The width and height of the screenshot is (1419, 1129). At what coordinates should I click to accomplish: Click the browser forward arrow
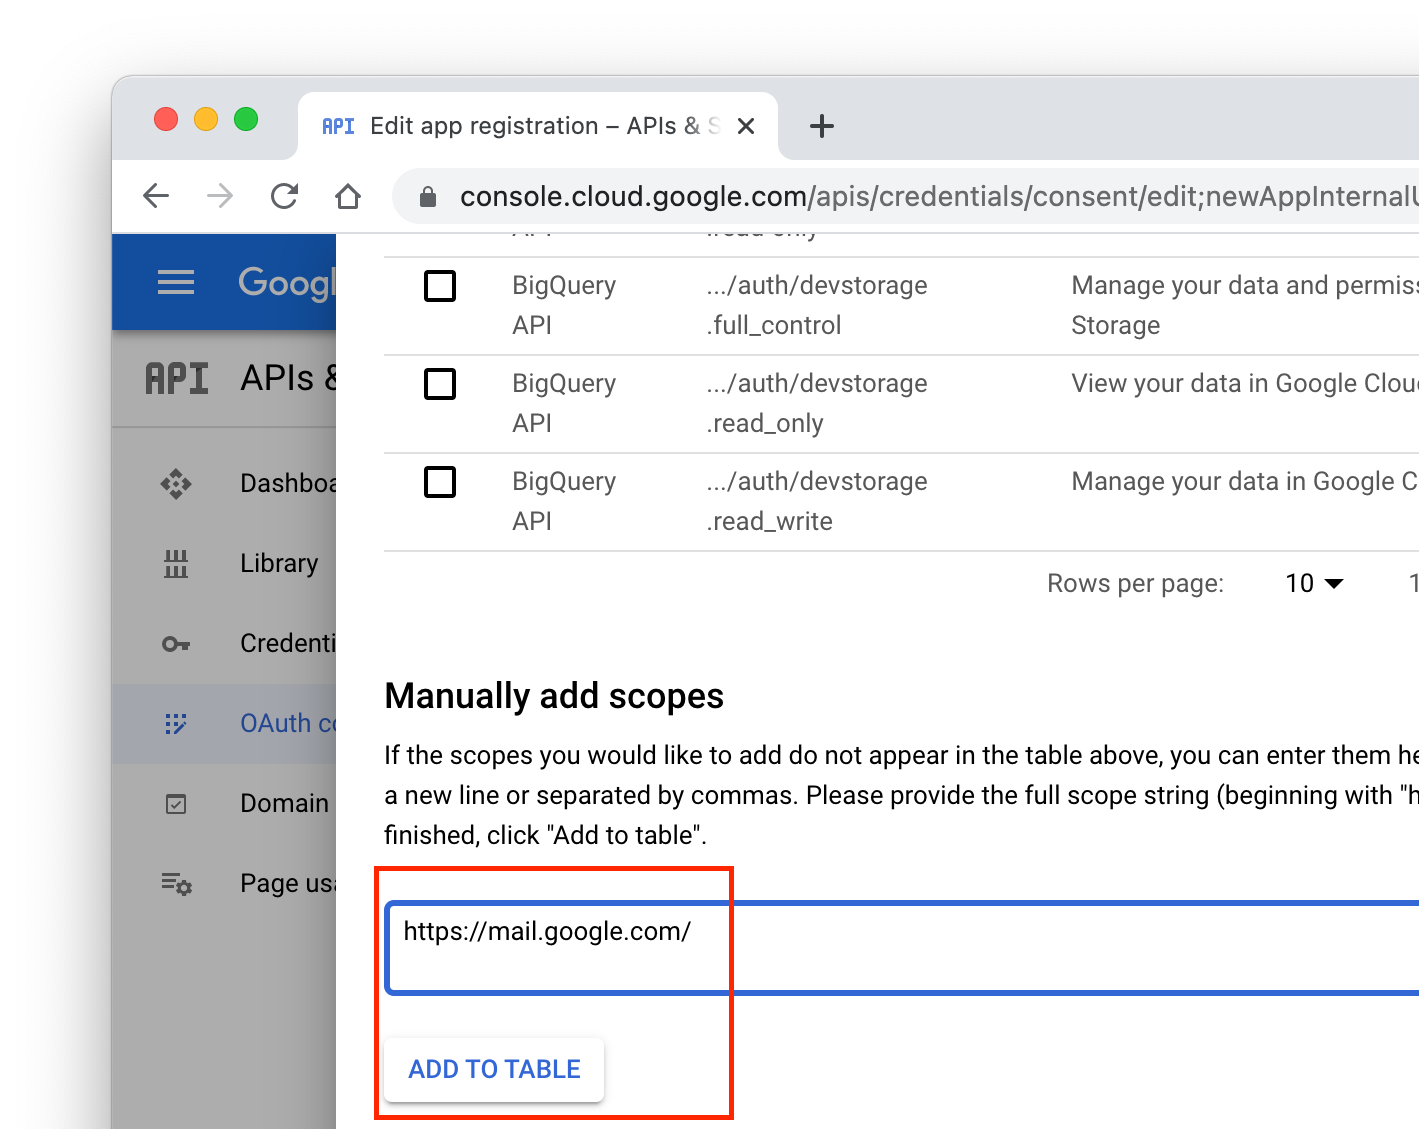click(220, 196)
